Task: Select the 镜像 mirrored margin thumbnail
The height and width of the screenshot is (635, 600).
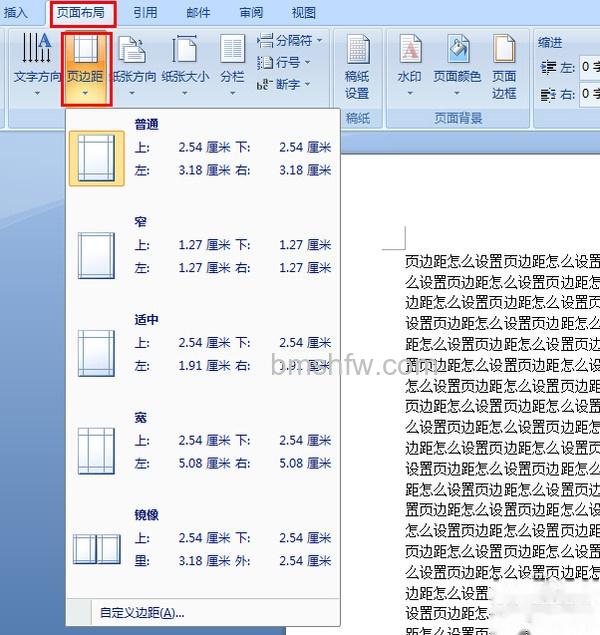Action: pyautogui.click(x=97, y=549)
